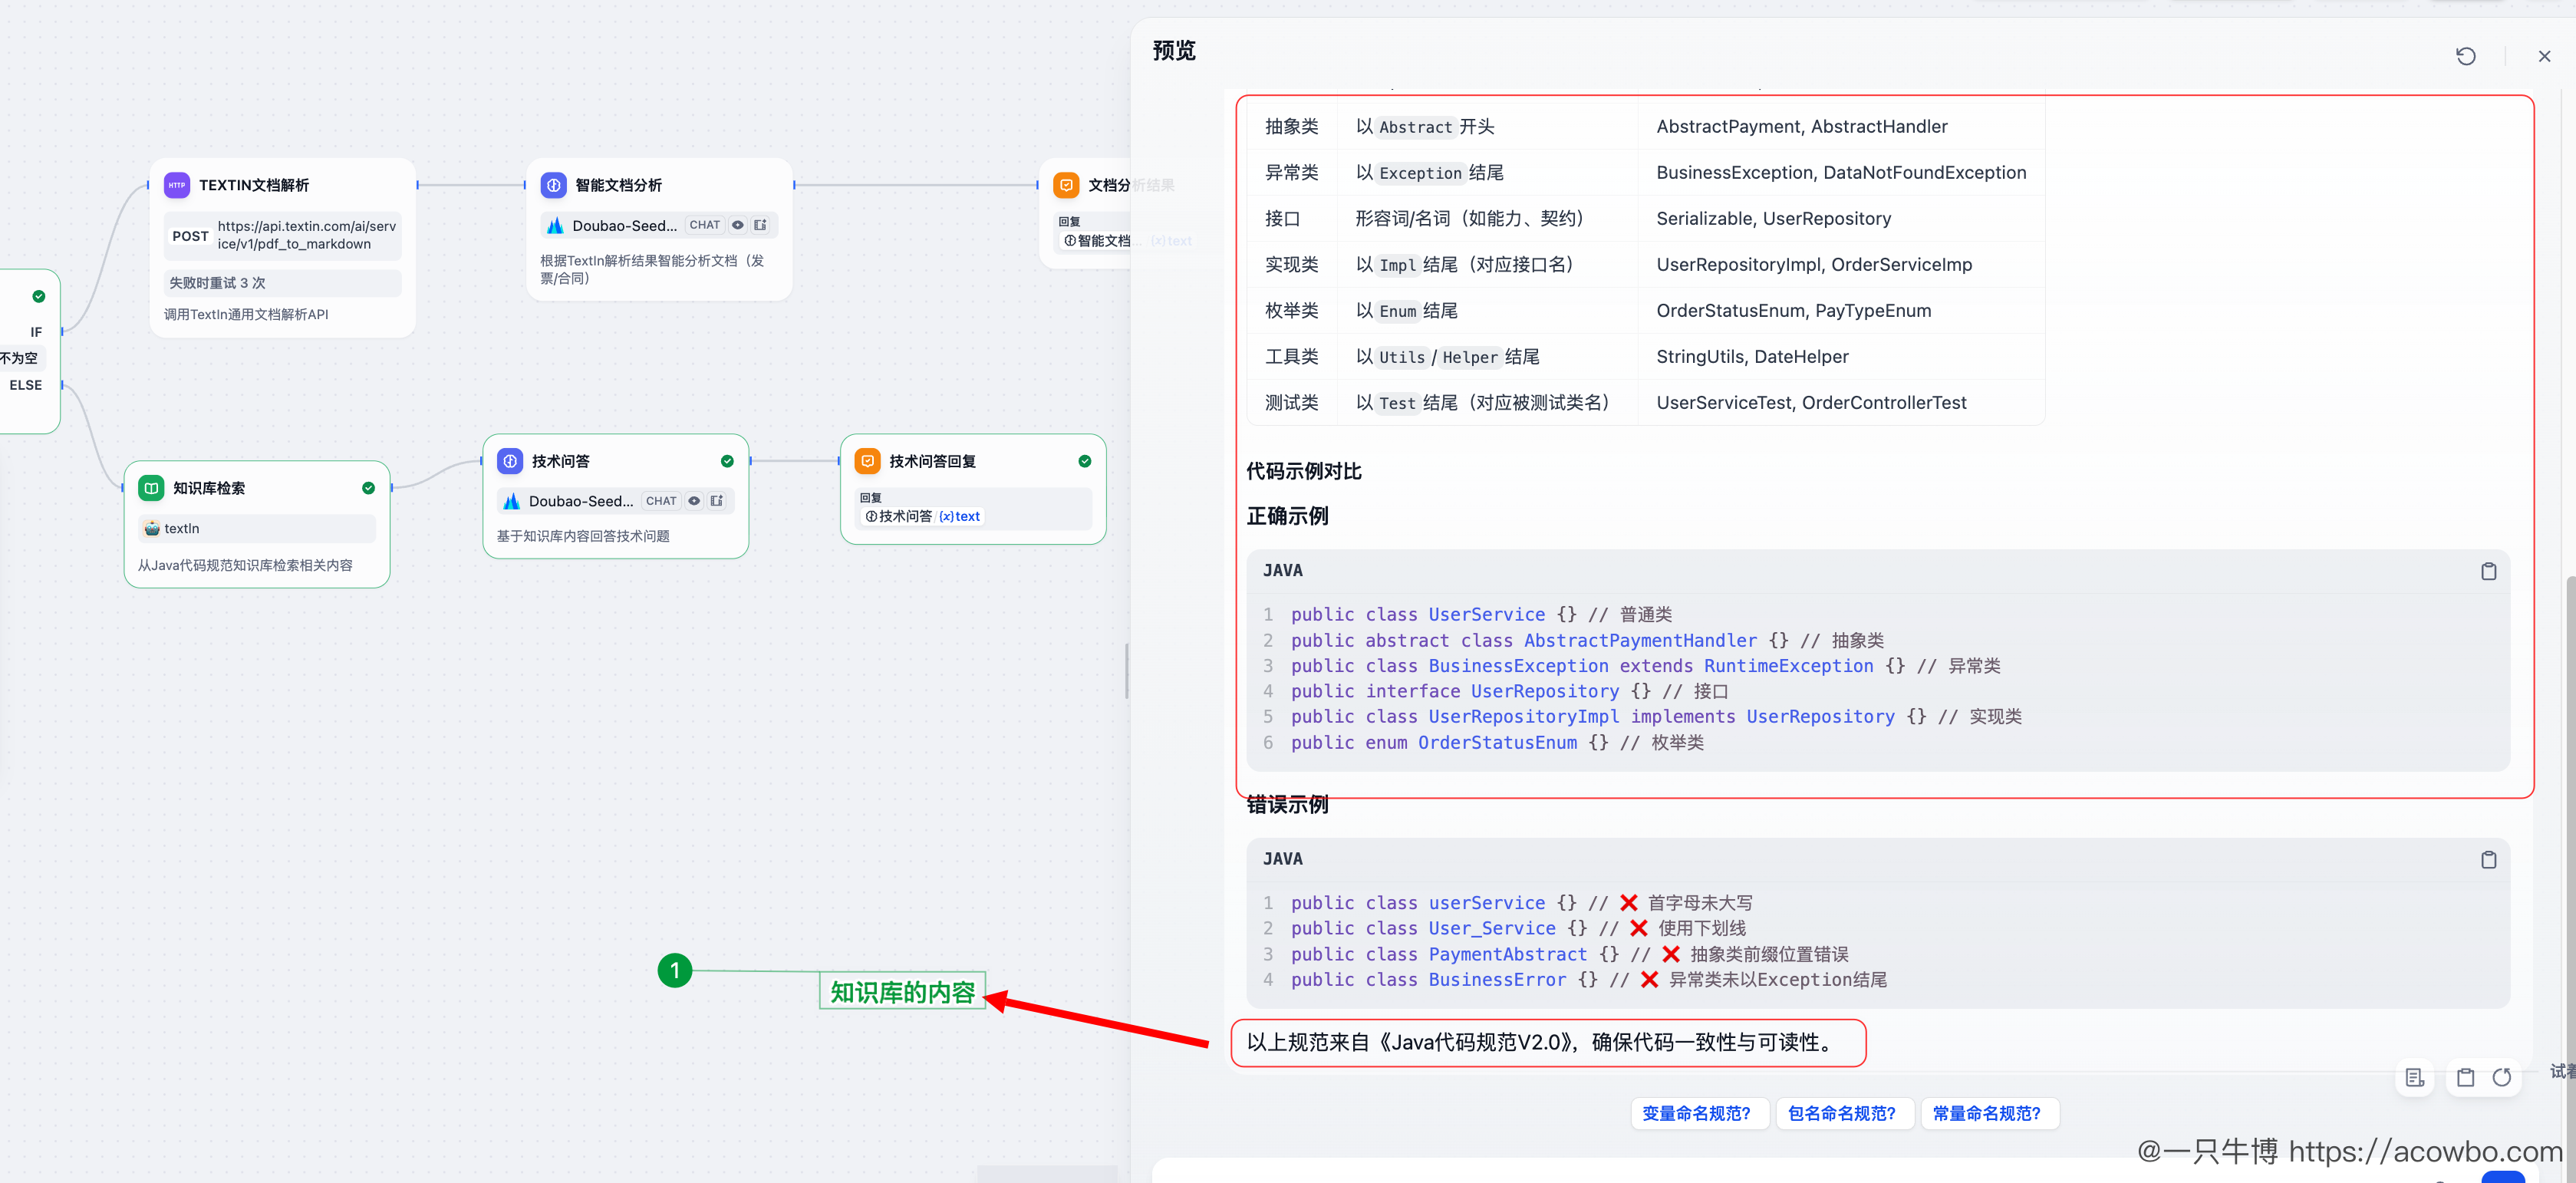Regenerate the answer with circular arrow
Screen dimensions: 2576x1183
pos(2502,1077)
